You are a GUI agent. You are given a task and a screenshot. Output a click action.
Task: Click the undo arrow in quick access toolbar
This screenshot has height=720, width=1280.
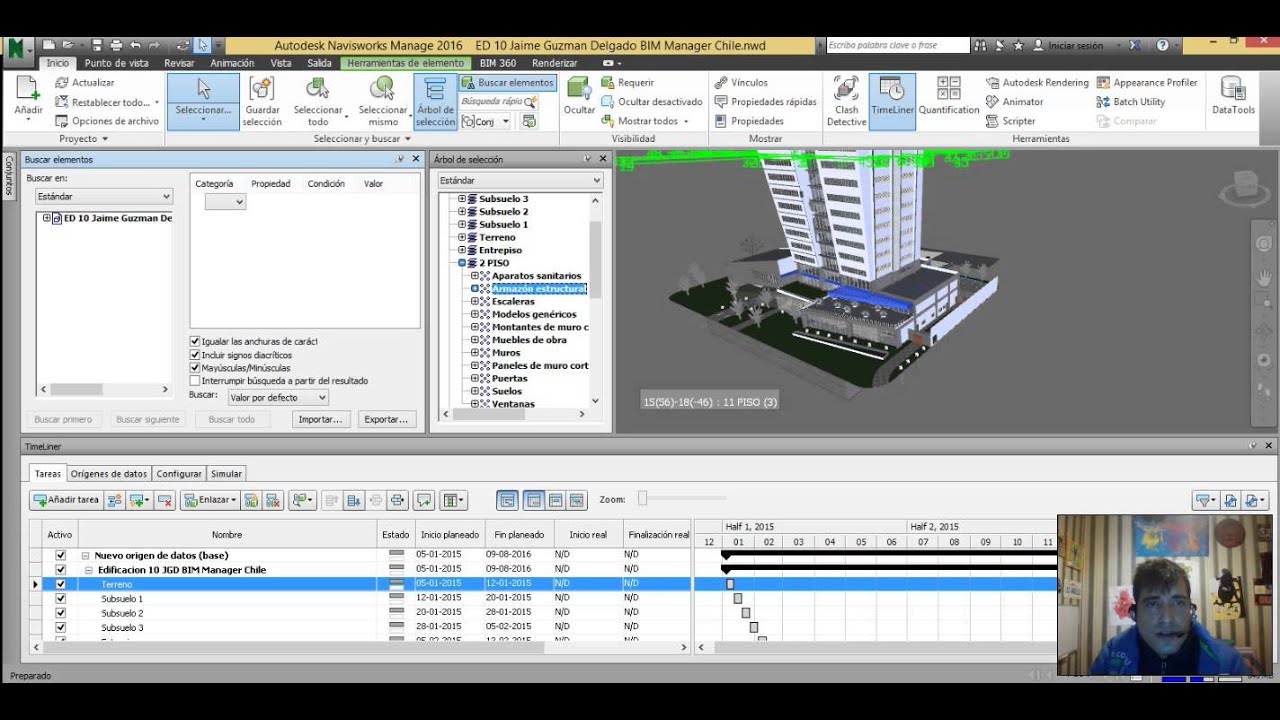[x=135, y=45]
